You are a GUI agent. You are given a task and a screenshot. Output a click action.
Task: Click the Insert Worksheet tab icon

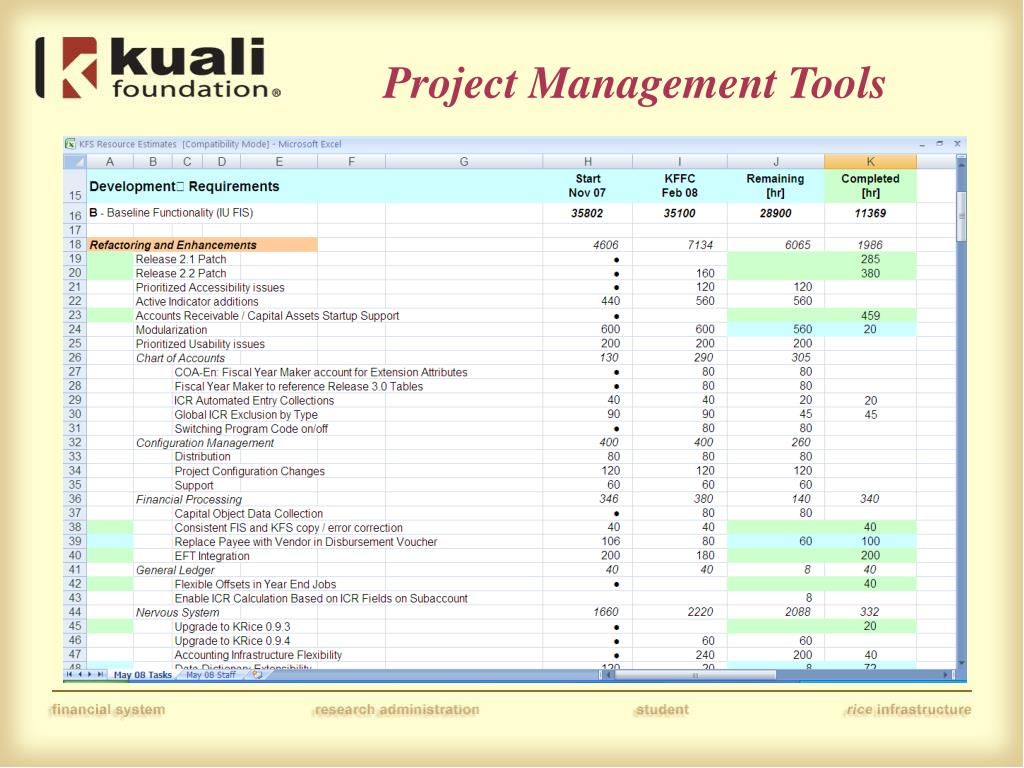coord(257,675)
